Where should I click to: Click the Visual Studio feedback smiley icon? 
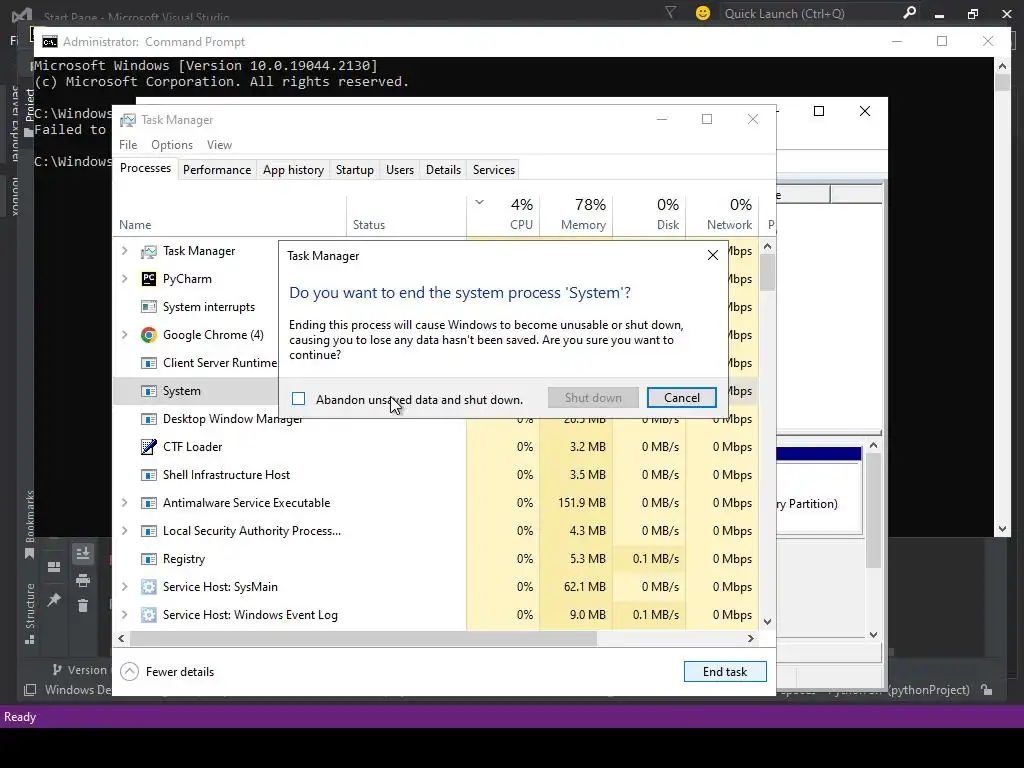click(703, 13)
